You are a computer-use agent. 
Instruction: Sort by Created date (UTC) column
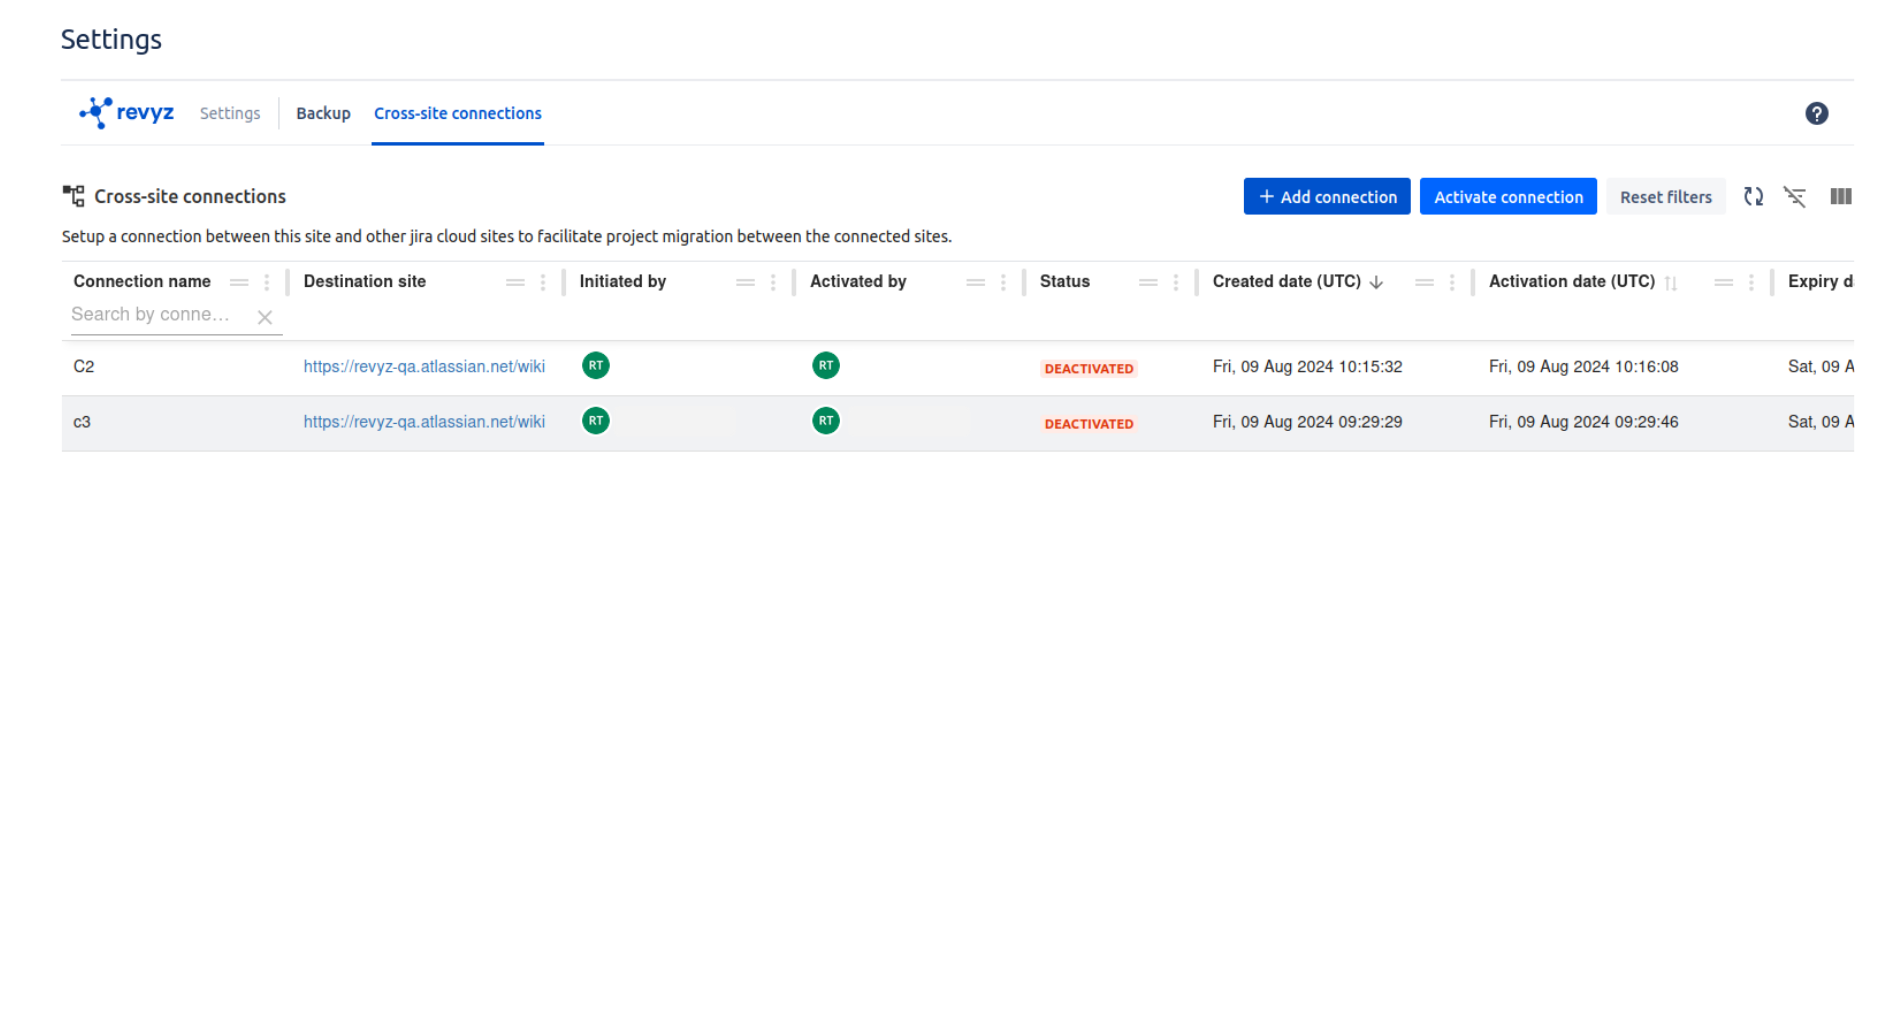1286,282
